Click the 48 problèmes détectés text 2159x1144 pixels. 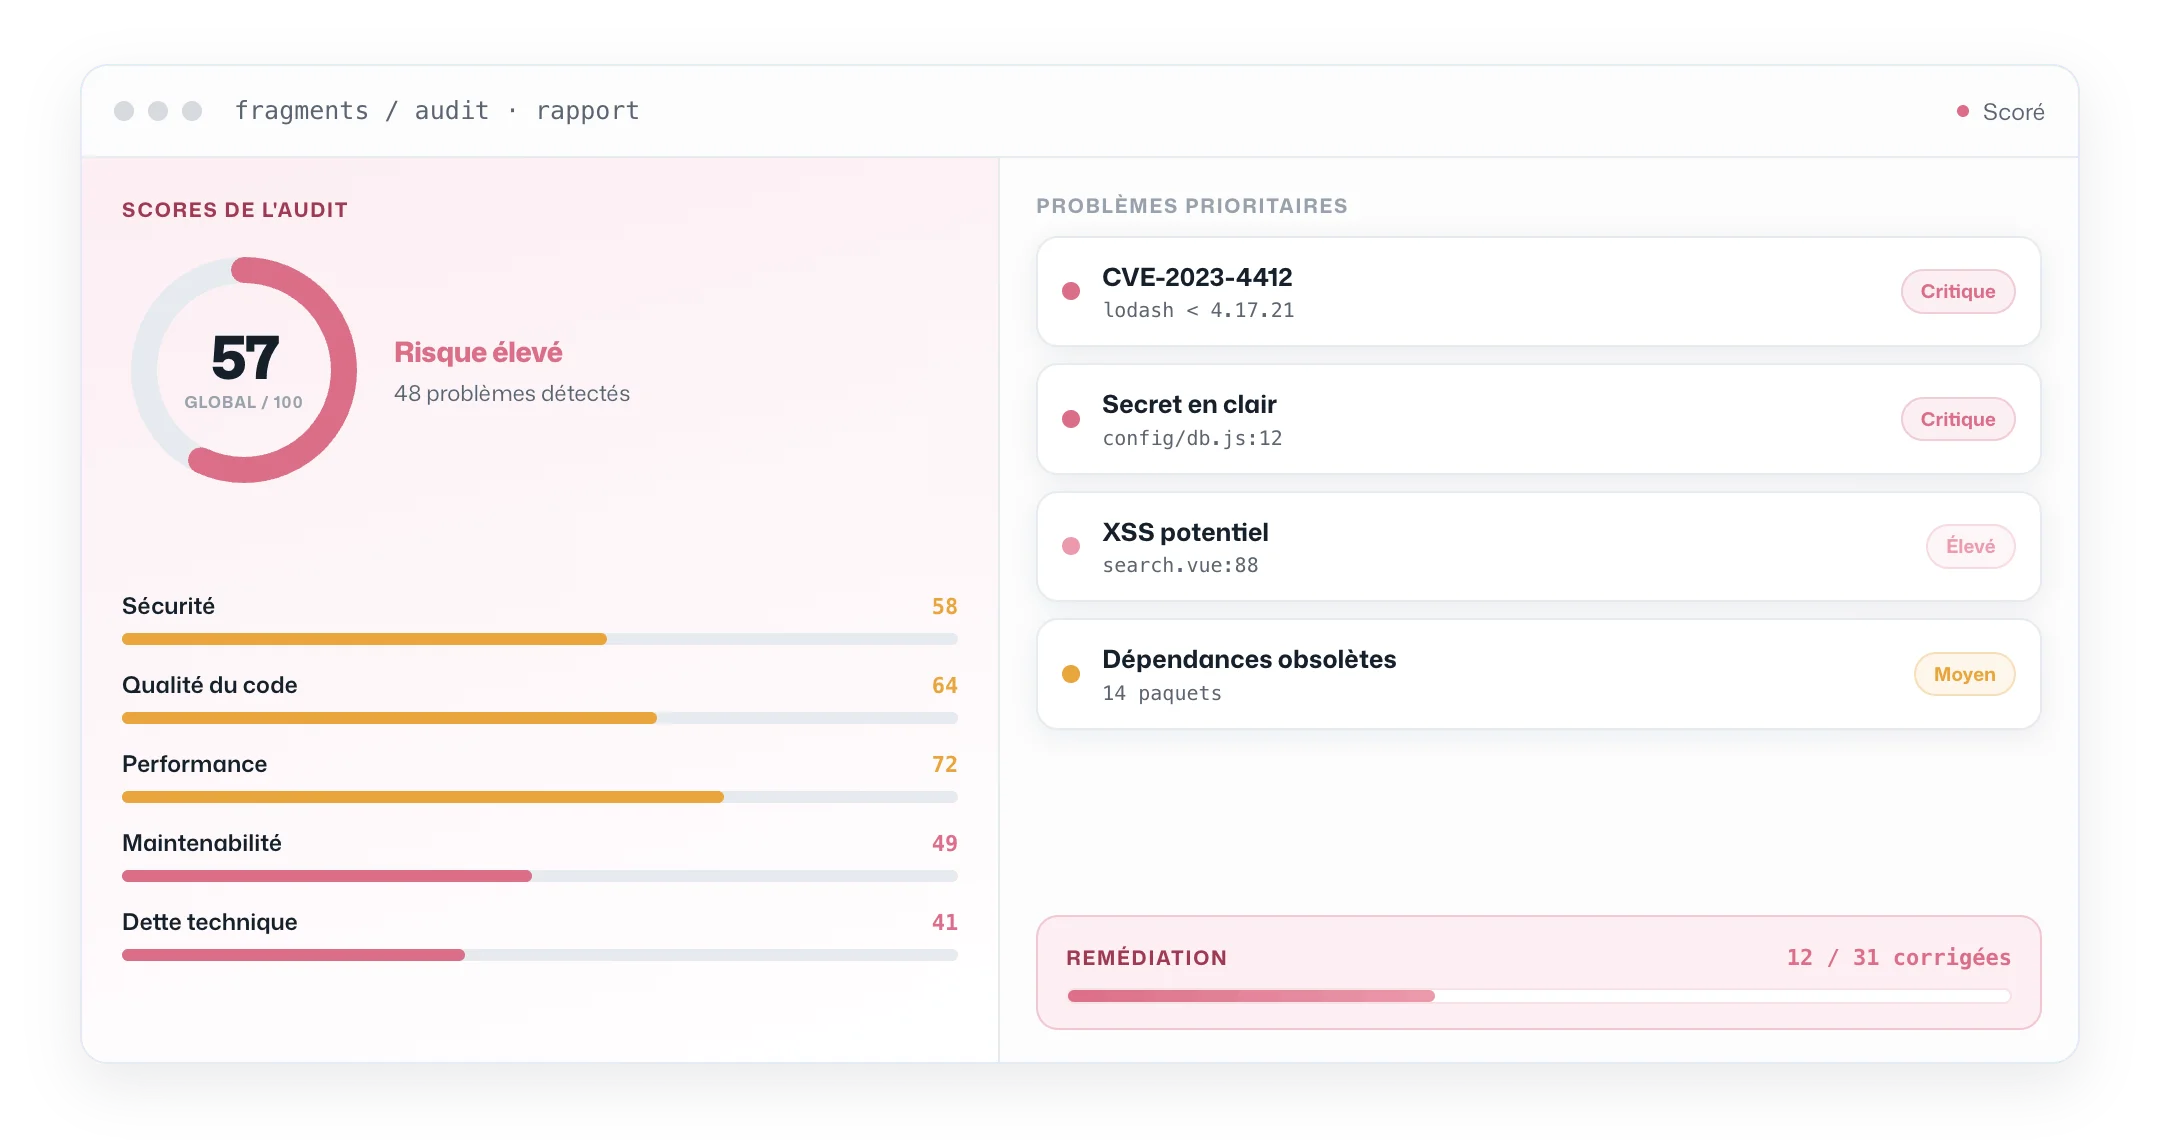512,394
